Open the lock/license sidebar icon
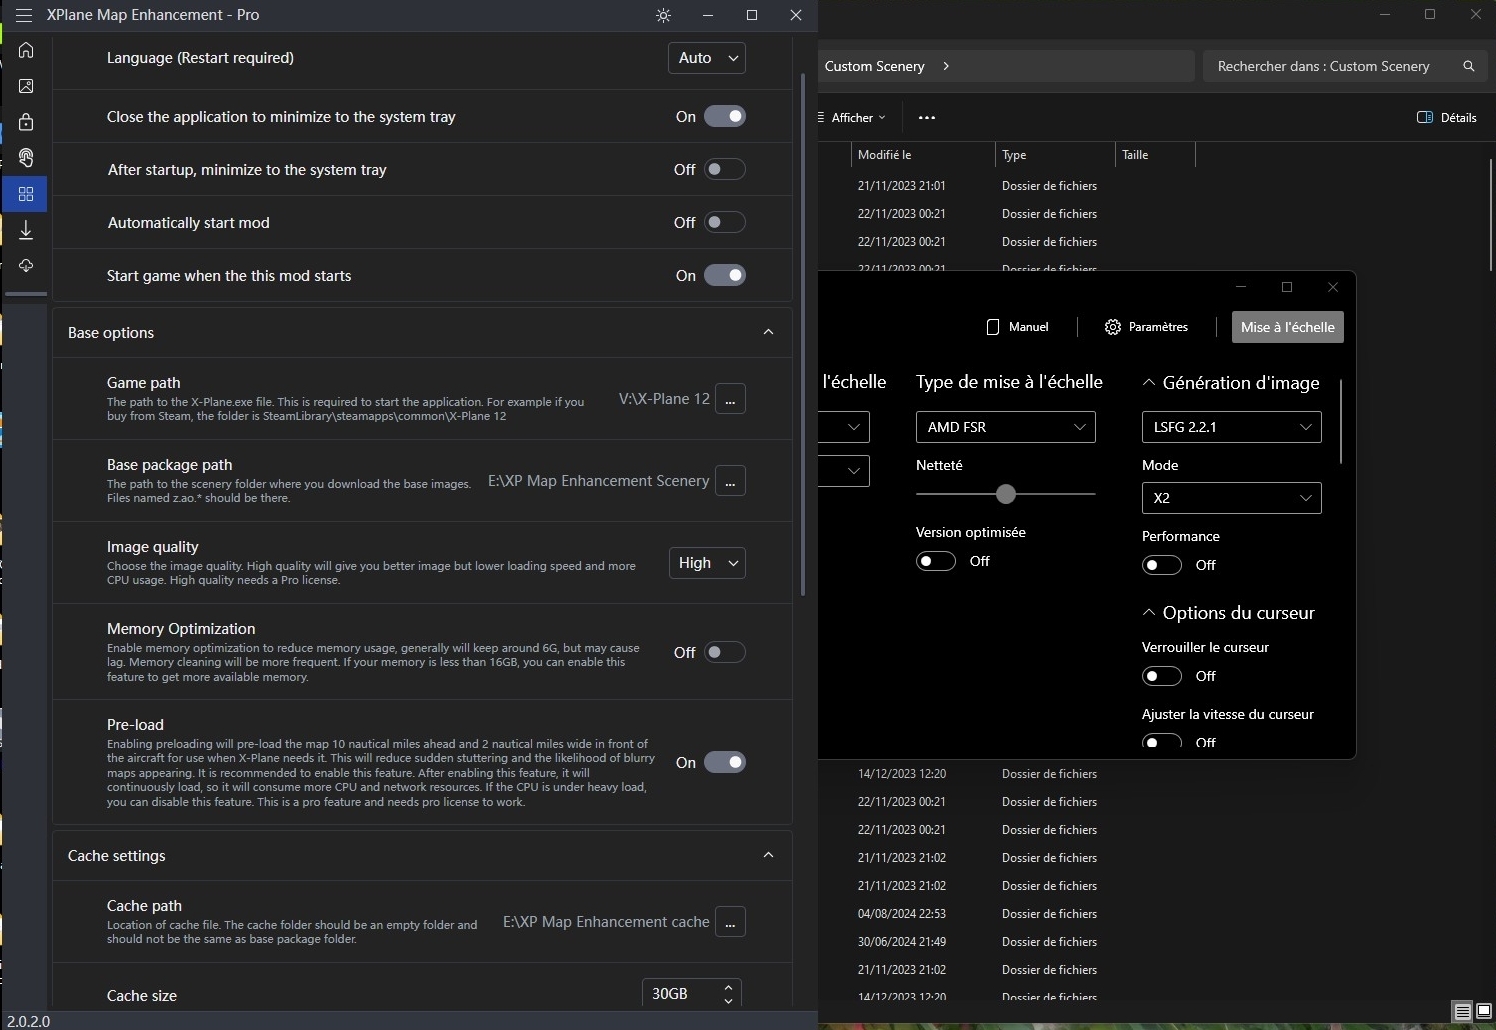This screenshot has height=1030, width=1496. [26, 122]
